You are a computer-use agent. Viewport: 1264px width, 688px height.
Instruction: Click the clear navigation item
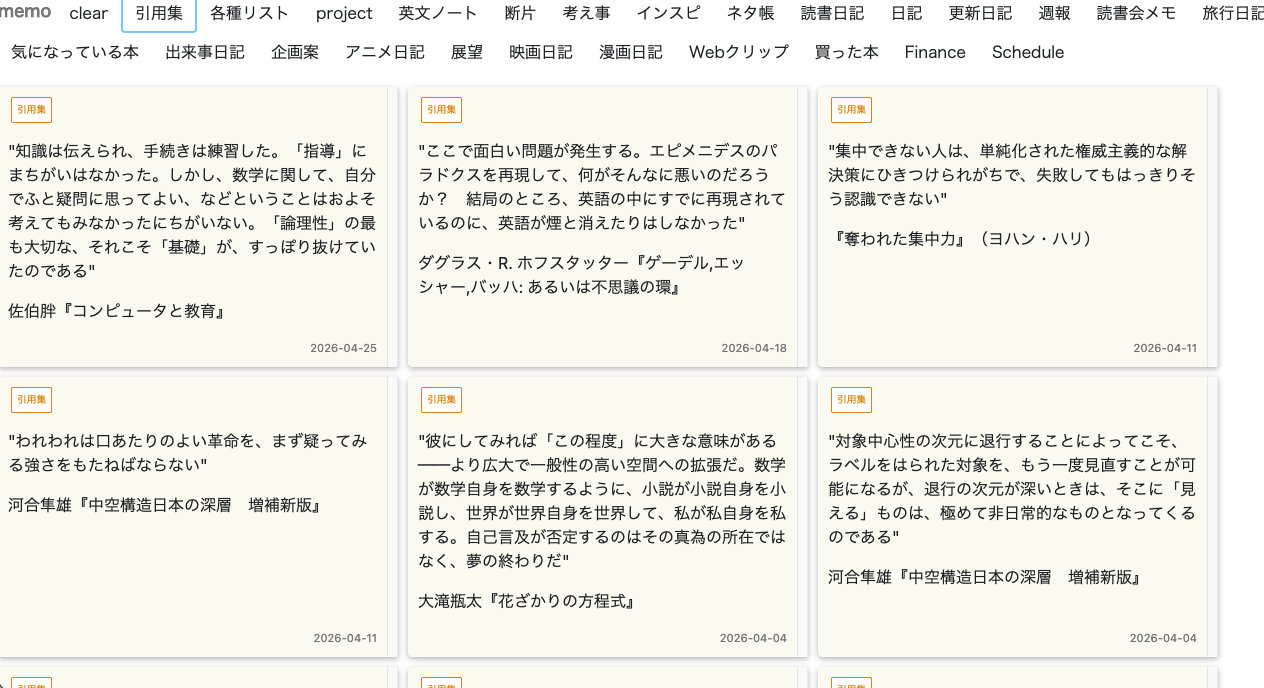(x=88, y=13)
